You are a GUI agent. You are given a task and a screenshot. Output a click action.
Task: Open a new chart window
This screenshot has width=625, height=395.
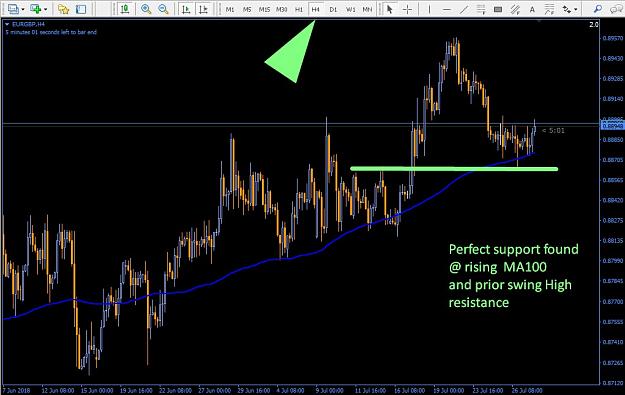(x=13, y=8)
